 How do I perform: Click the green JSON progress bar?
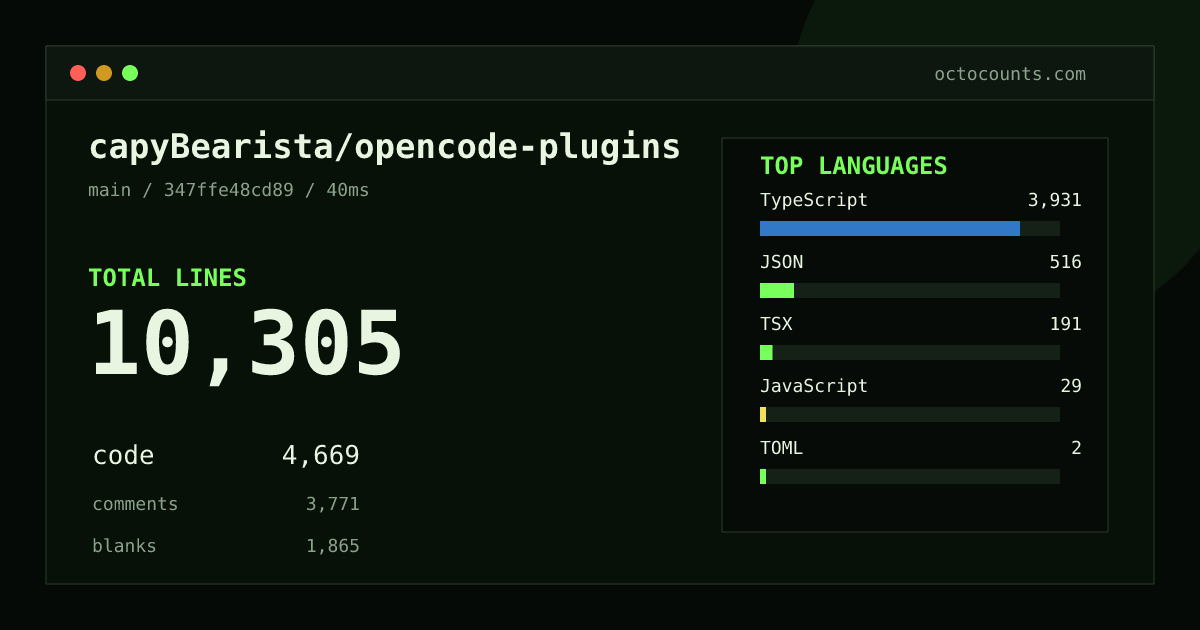pyautogui.click(x=777, y=290)
